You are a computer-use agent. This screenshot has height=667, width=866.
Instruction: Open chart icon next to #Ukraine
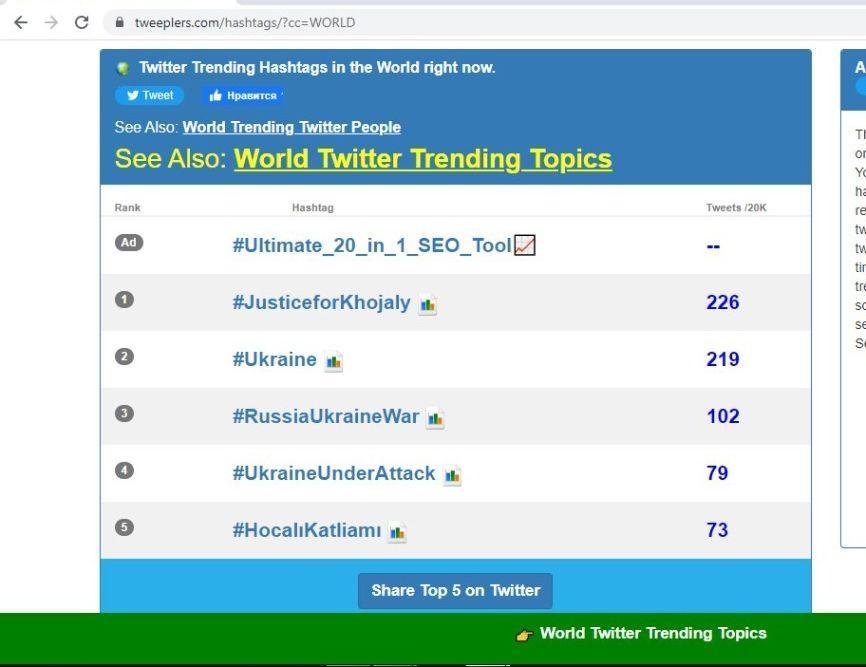(334, 361)
